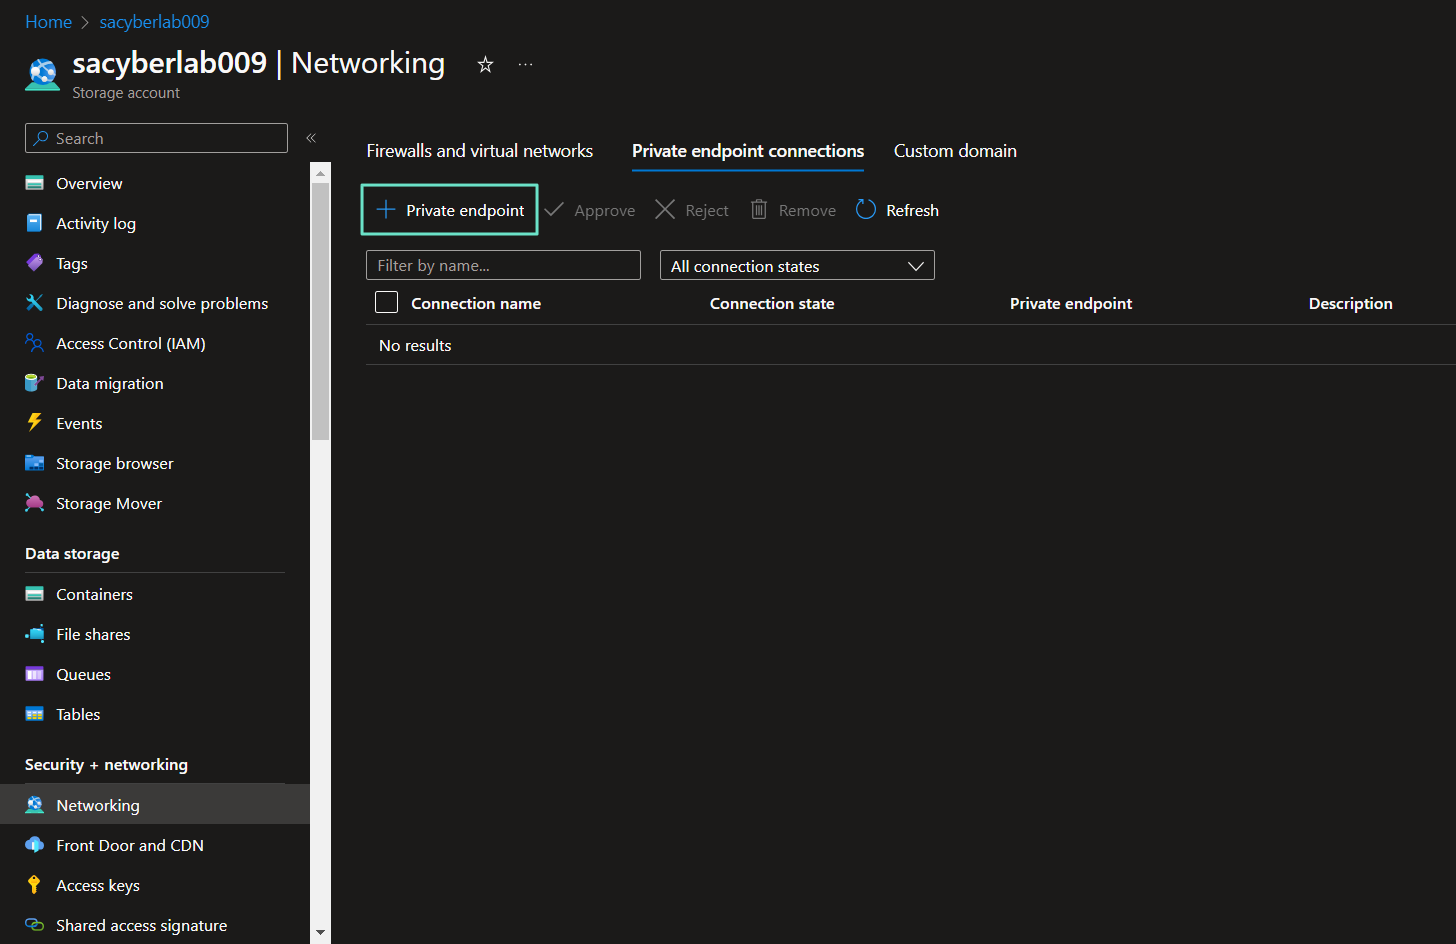1456x944 pixels.
Task: Open the more options ellipsis menu
Action: (x=526, y=64)
